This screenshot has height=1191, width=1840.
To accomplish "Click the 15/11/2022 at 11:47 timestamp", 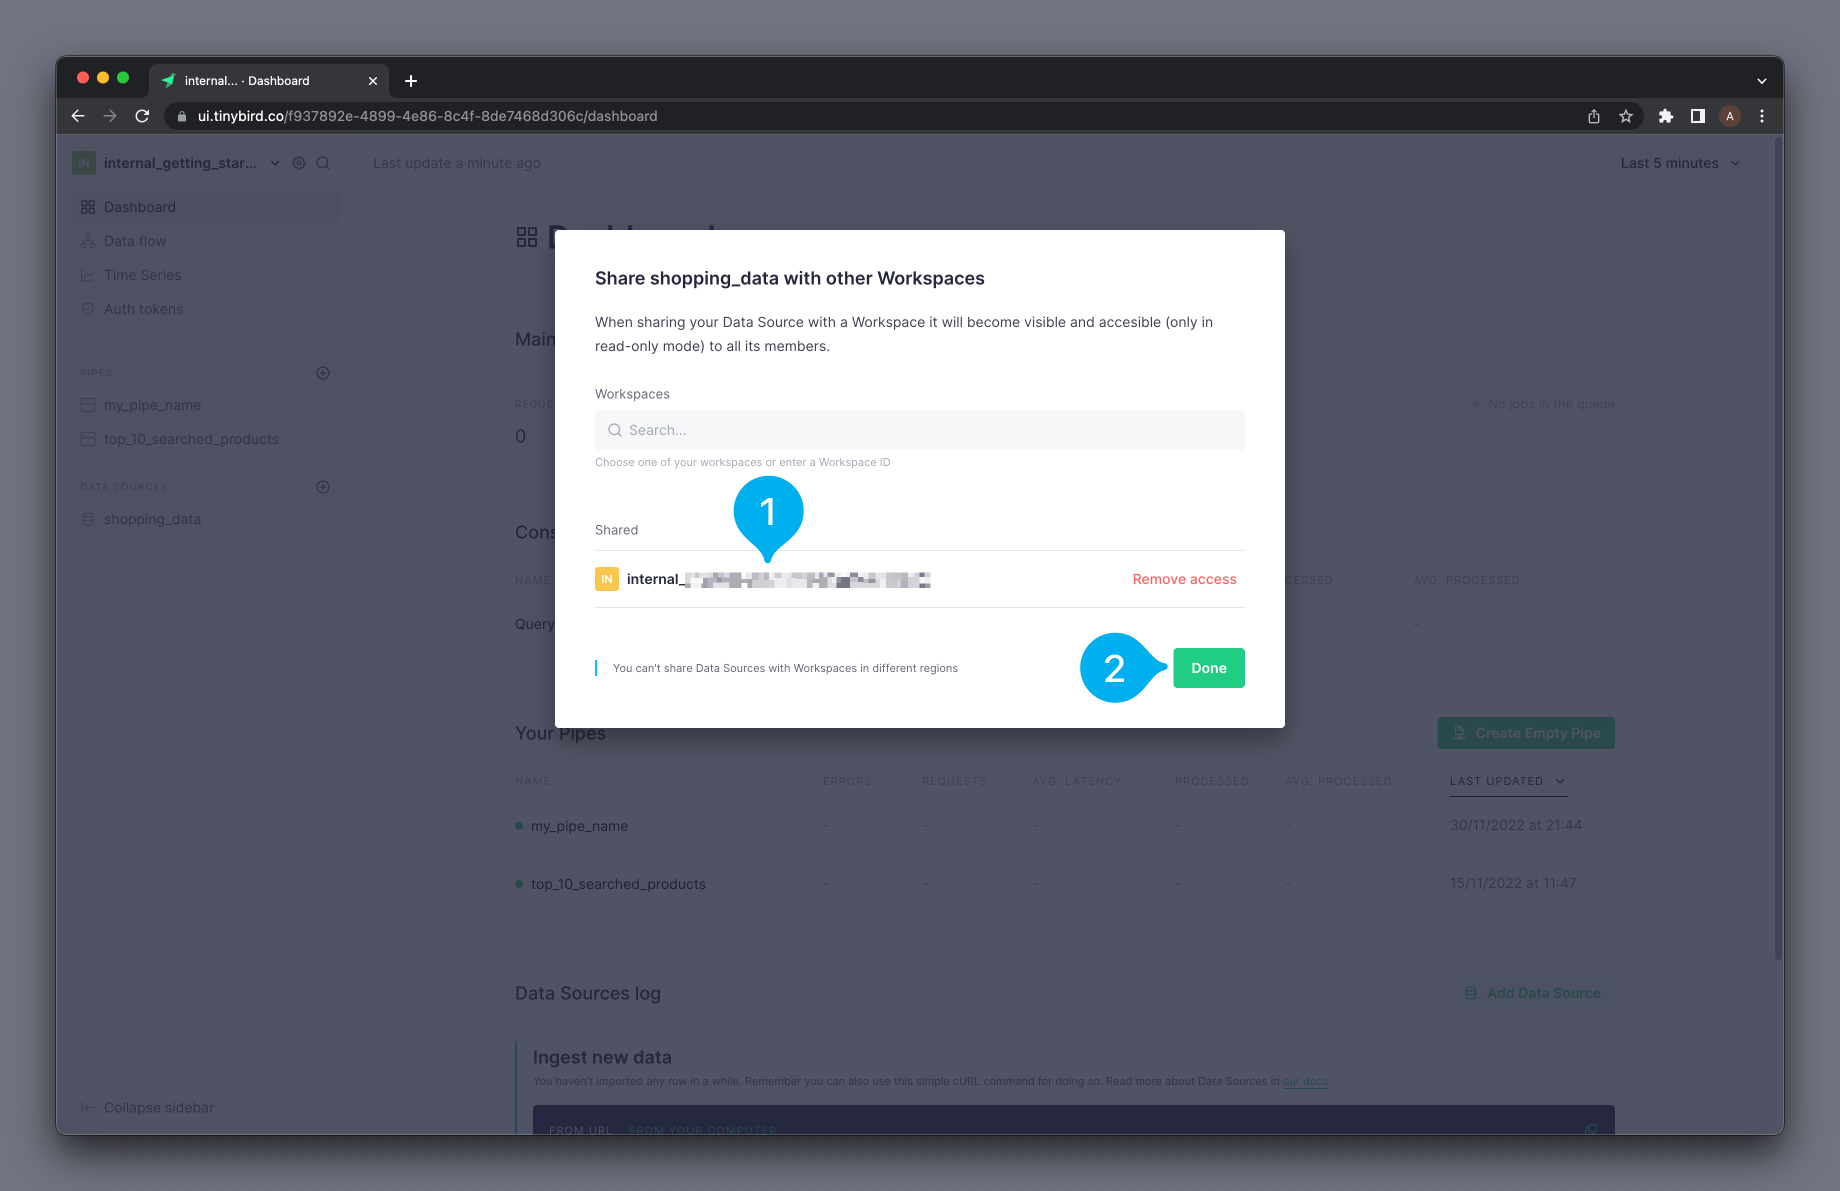I will click(1513, 883).
